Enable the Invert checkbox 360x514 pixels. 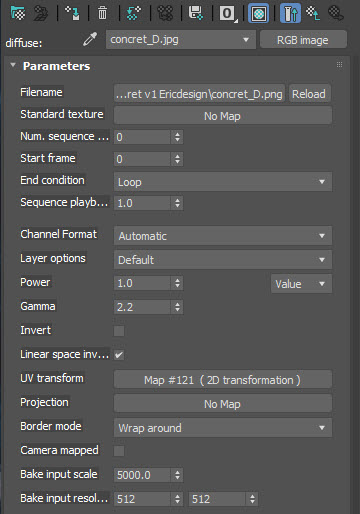coord(119,331)
